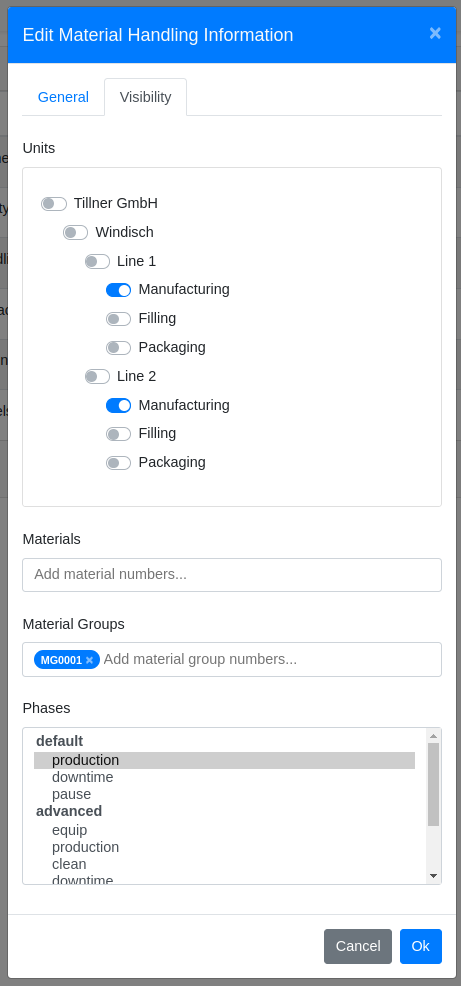Turn on the Line 1 switch
The height and width of the screenshot is (986, 461).
point(97,262)
